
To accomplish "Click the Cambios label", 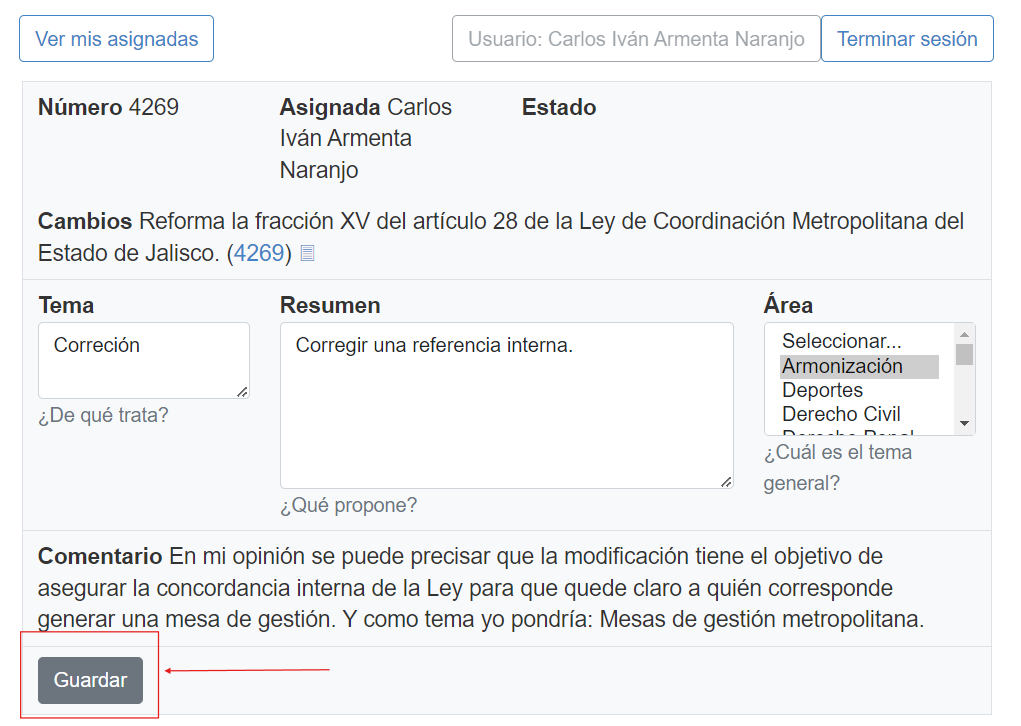I will (x=85, y=221).
